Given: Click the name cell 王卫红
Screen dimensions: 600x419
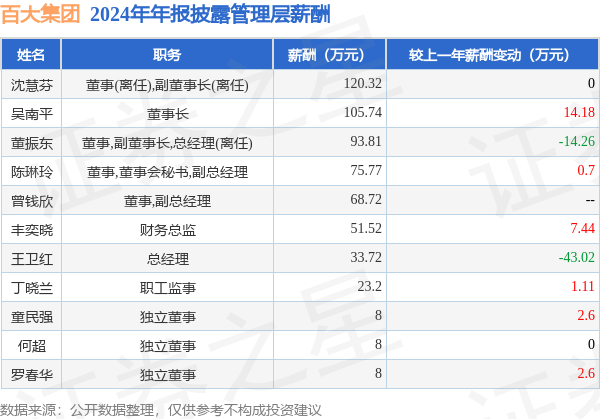Looking at the screenshot, I should click(32, 259).
